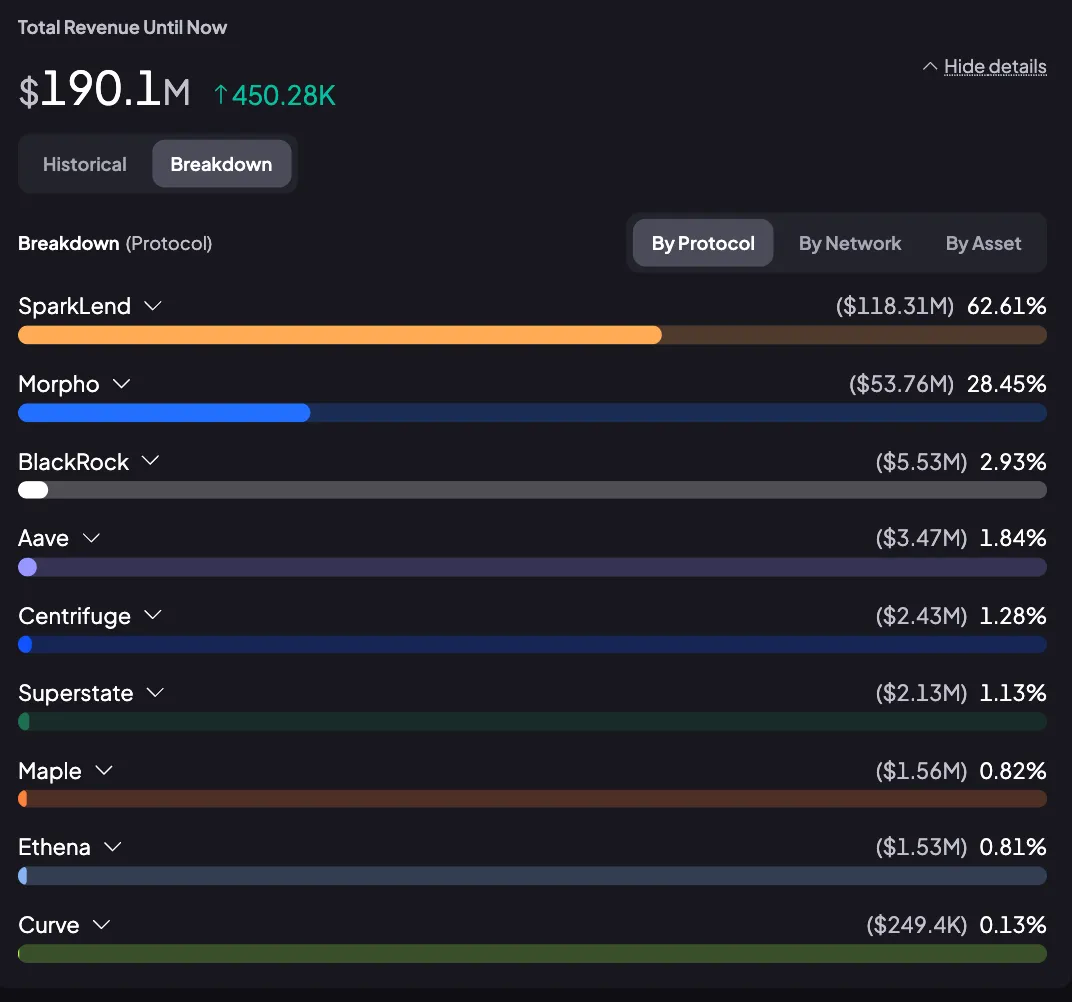Screen dimensions: 1072x1002
Task: Expand the Centrifuge chevron arrow
Action: [153, 615]
